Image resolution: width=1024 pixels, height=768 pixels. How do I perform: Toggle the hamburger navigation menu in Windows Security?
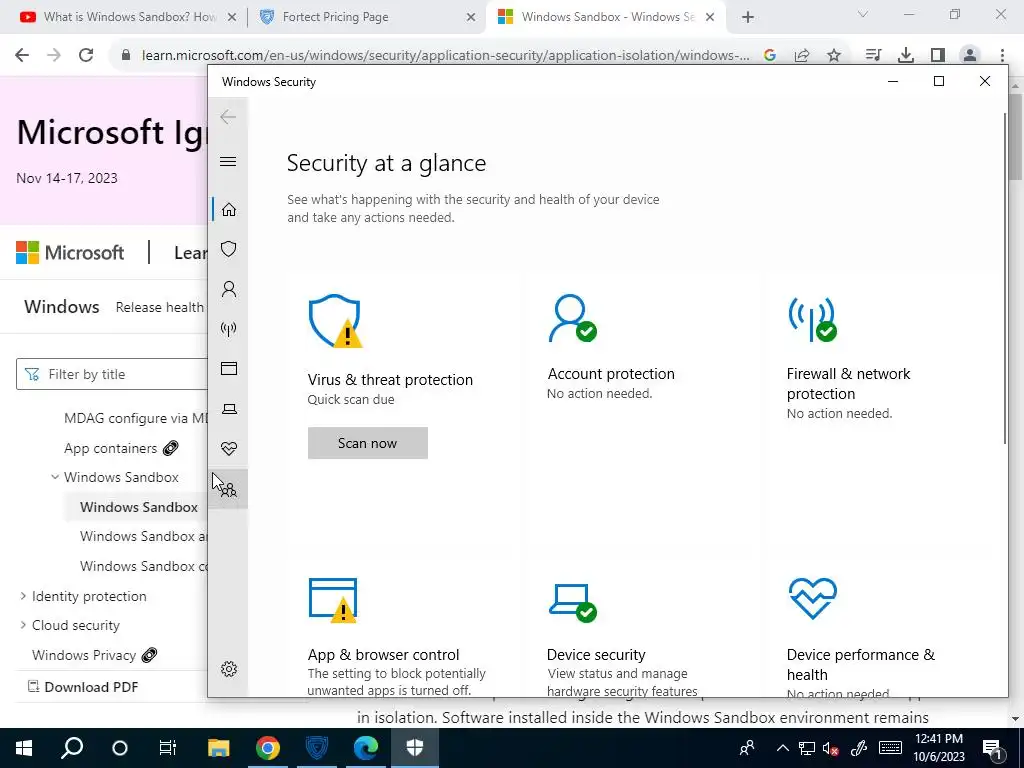(x=228, y=161)
